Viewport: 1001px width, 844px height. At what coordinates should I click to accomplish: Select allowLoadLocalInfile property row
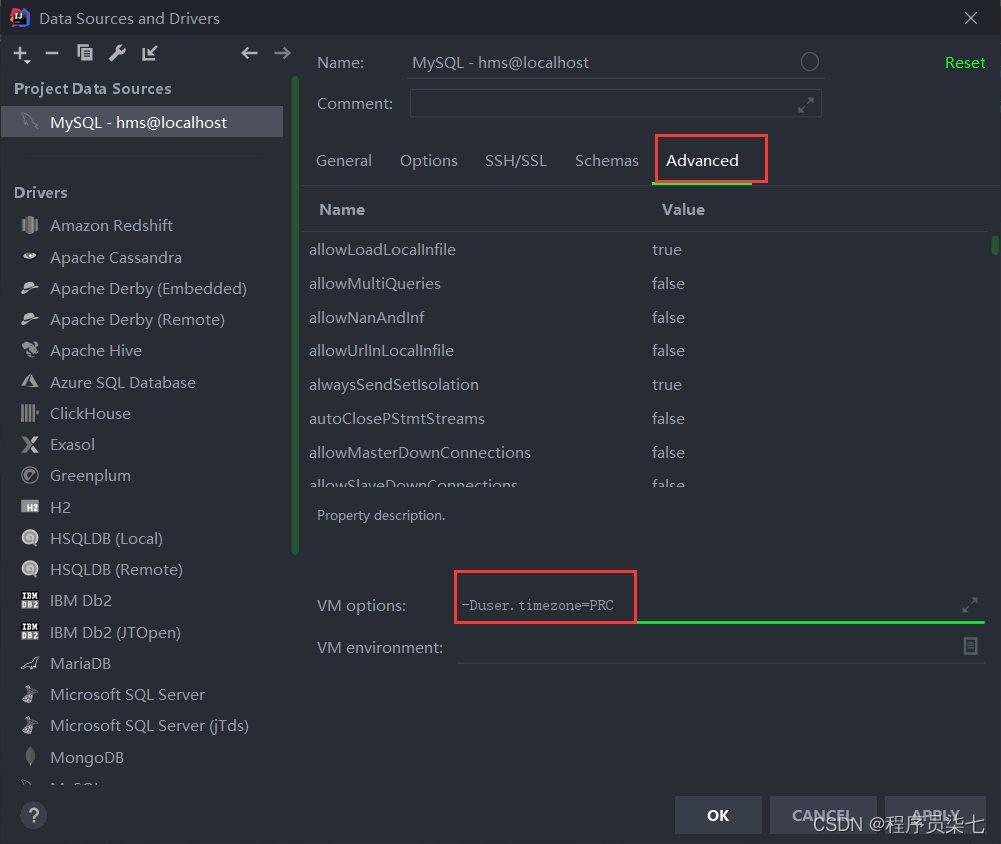tap(645, 250)
